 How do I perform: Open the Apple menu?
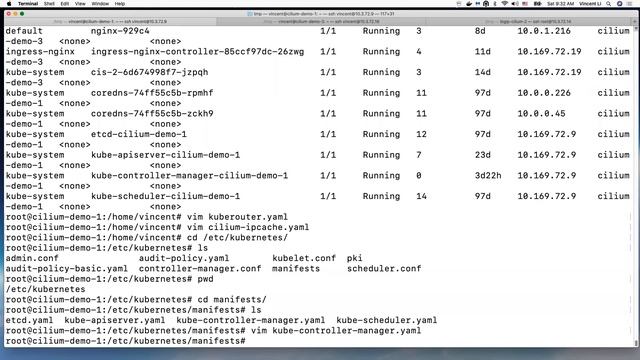(x=9, y=4)
